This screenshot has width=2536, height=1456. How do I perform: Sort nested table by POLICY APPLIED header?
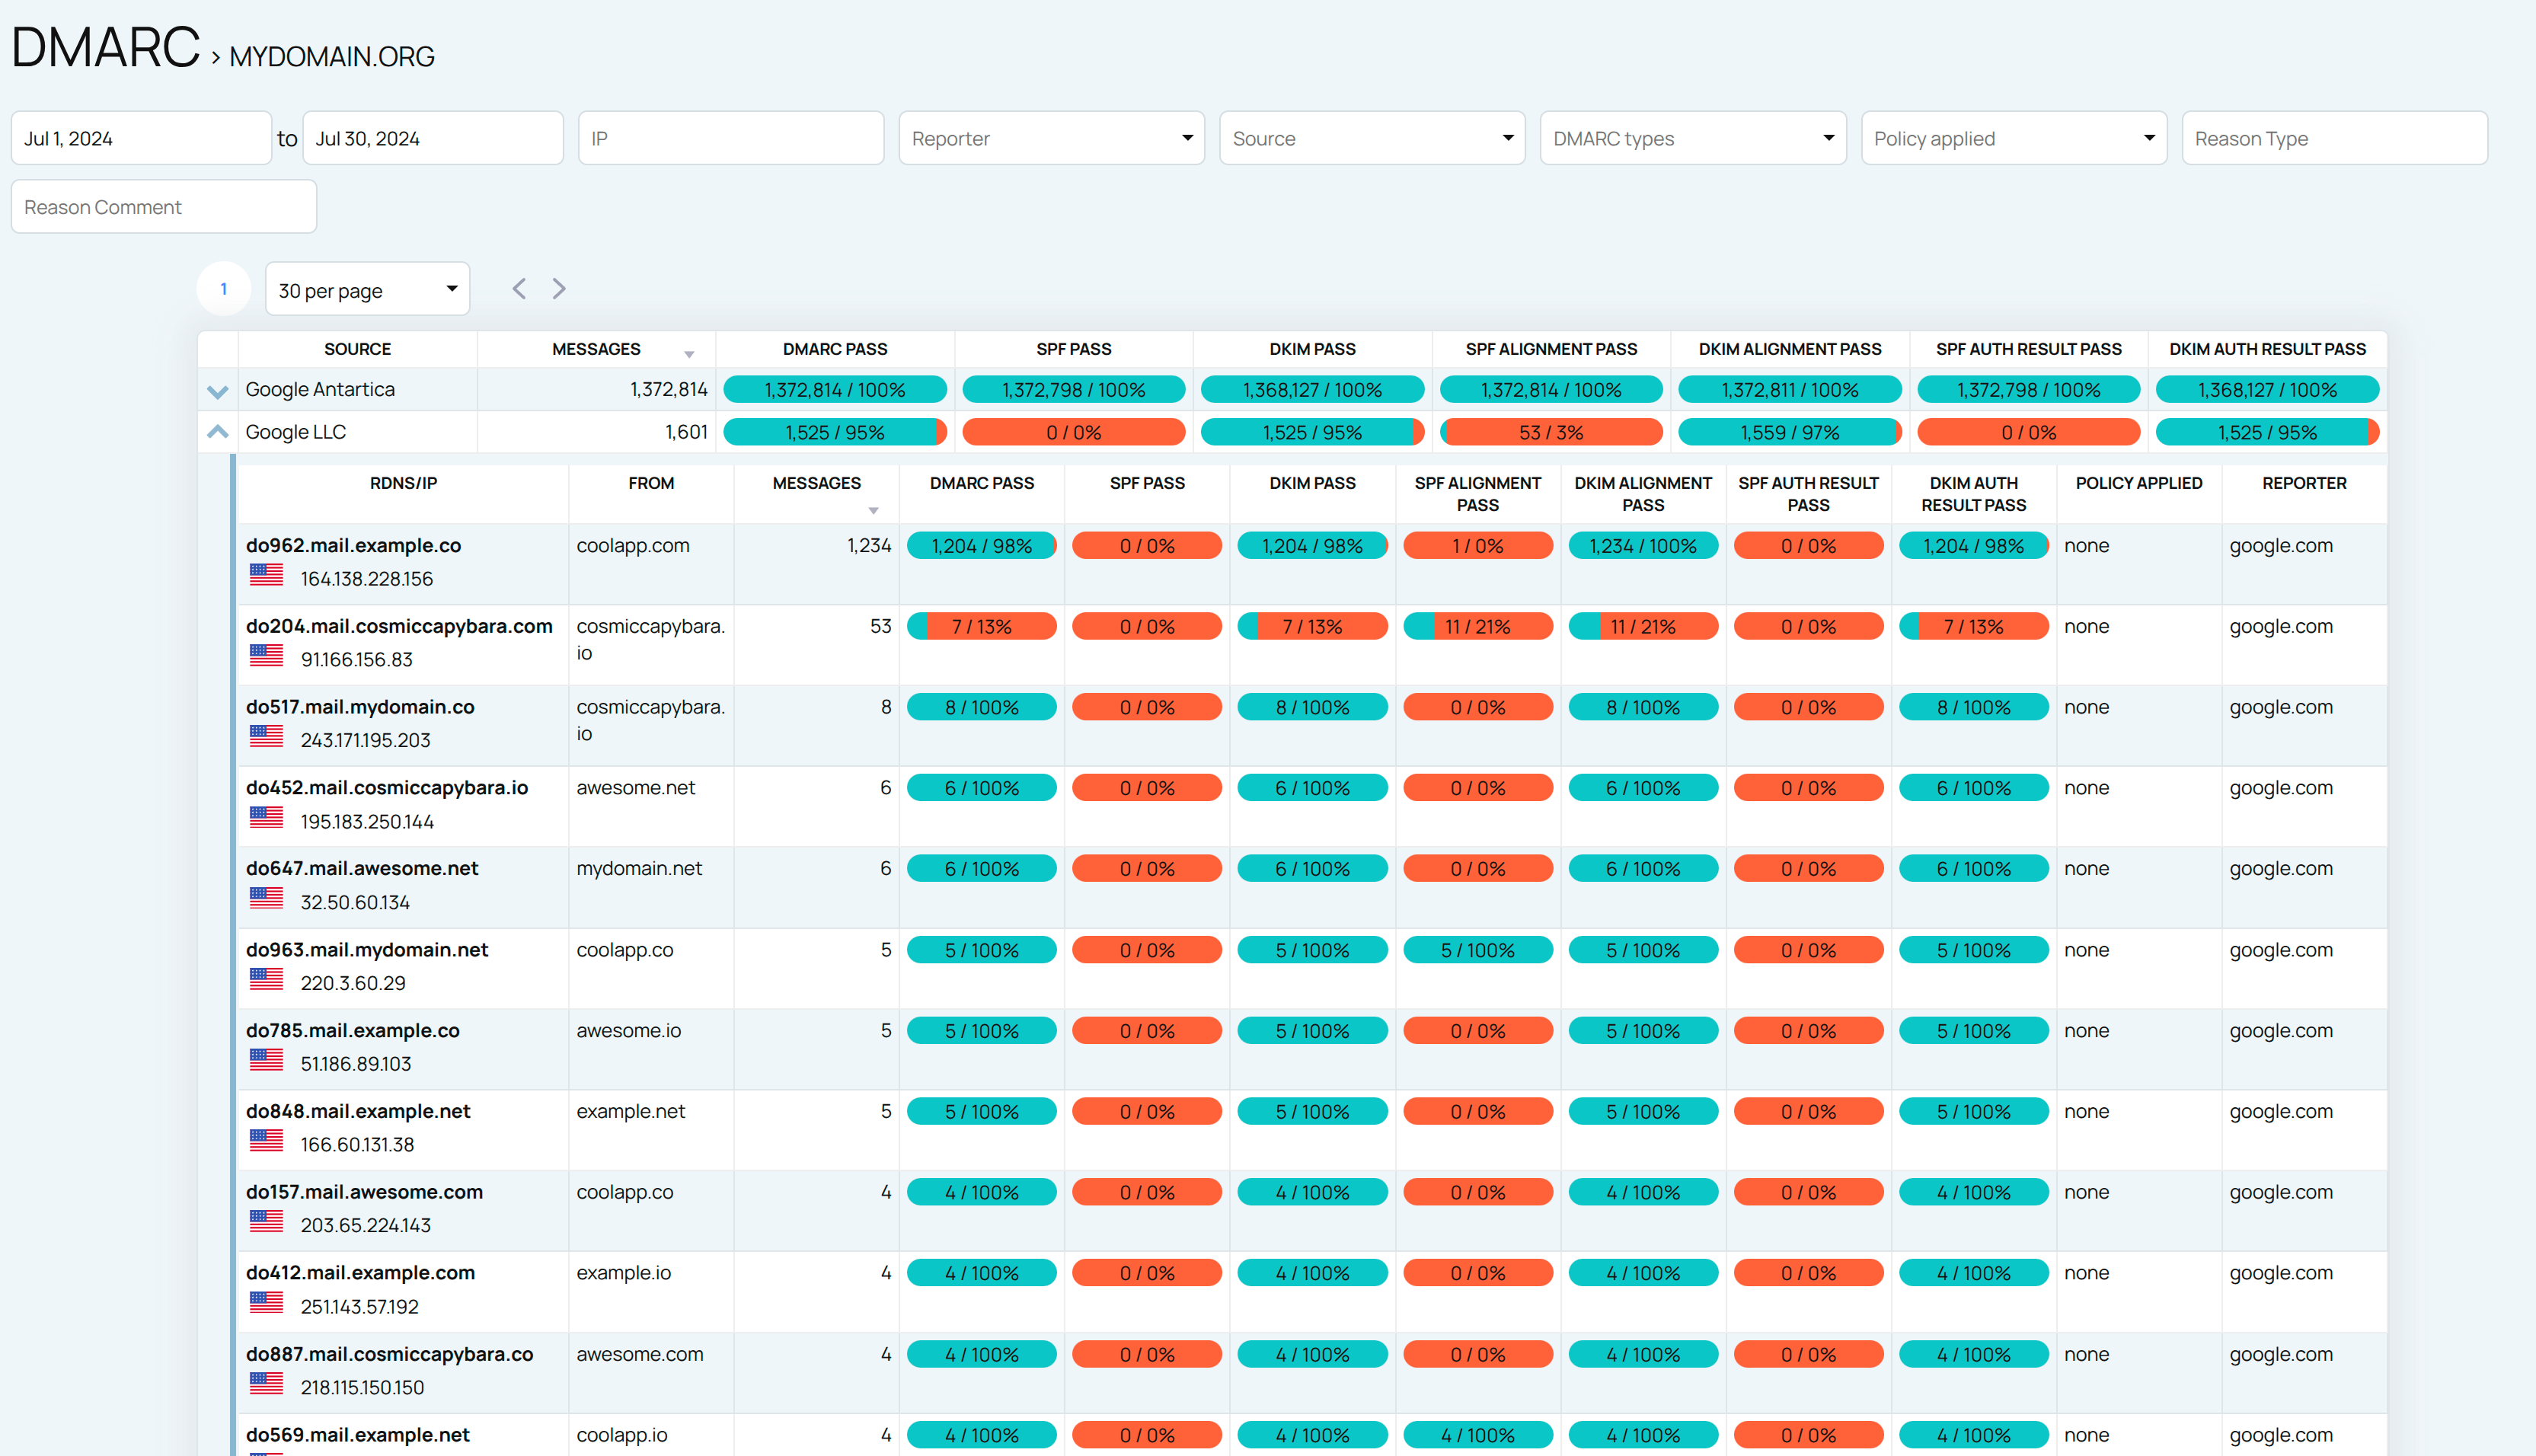click(x=2138, y=483)
